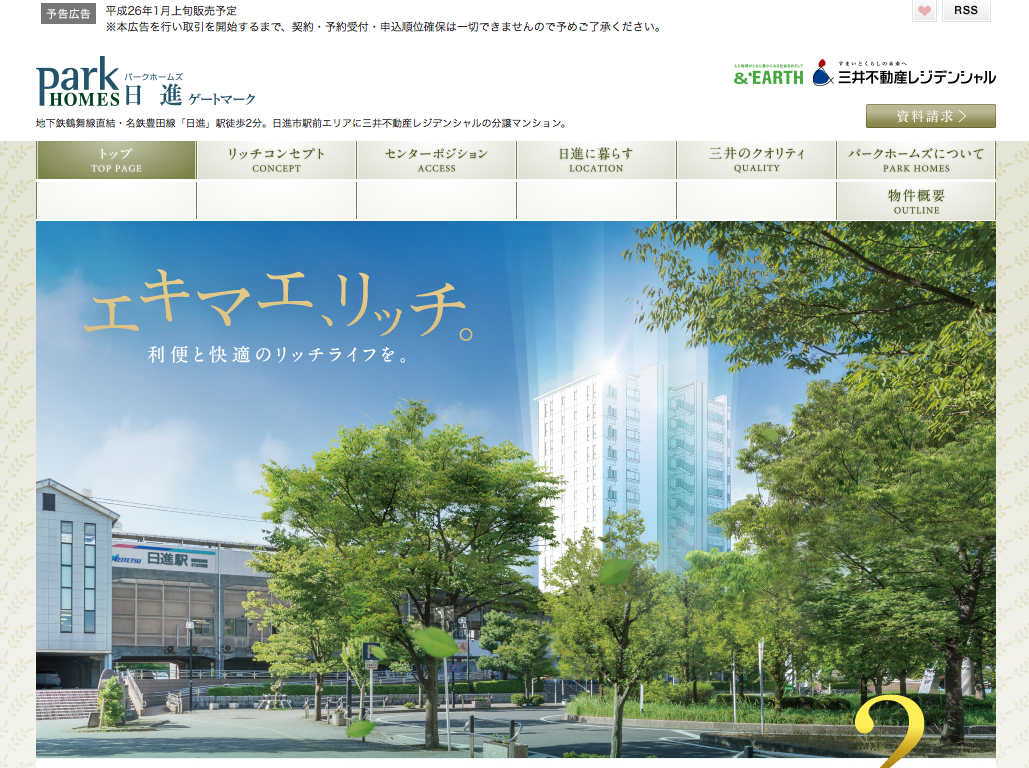The height and width of the screenshot is (768, 1029).
Task: Click the 日進駅 station sign in photo
Action: 167,558
